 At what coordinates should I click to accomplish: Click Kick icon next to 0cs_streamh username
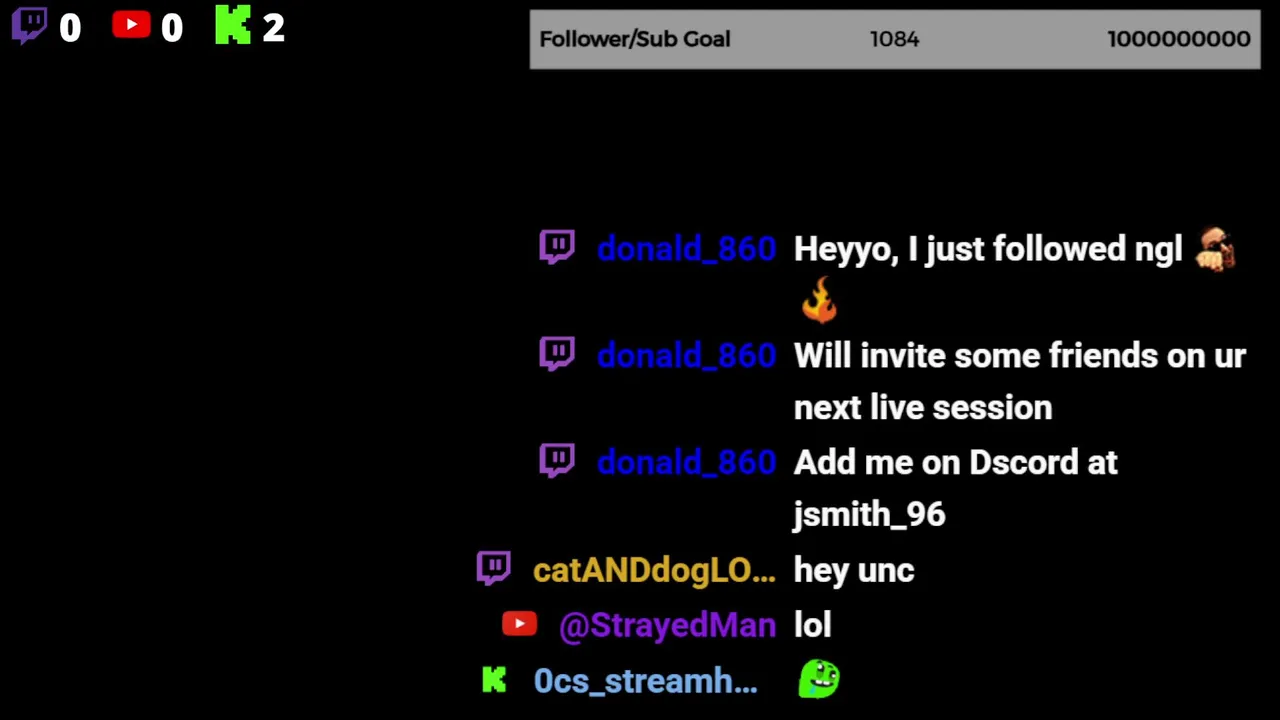494,680
